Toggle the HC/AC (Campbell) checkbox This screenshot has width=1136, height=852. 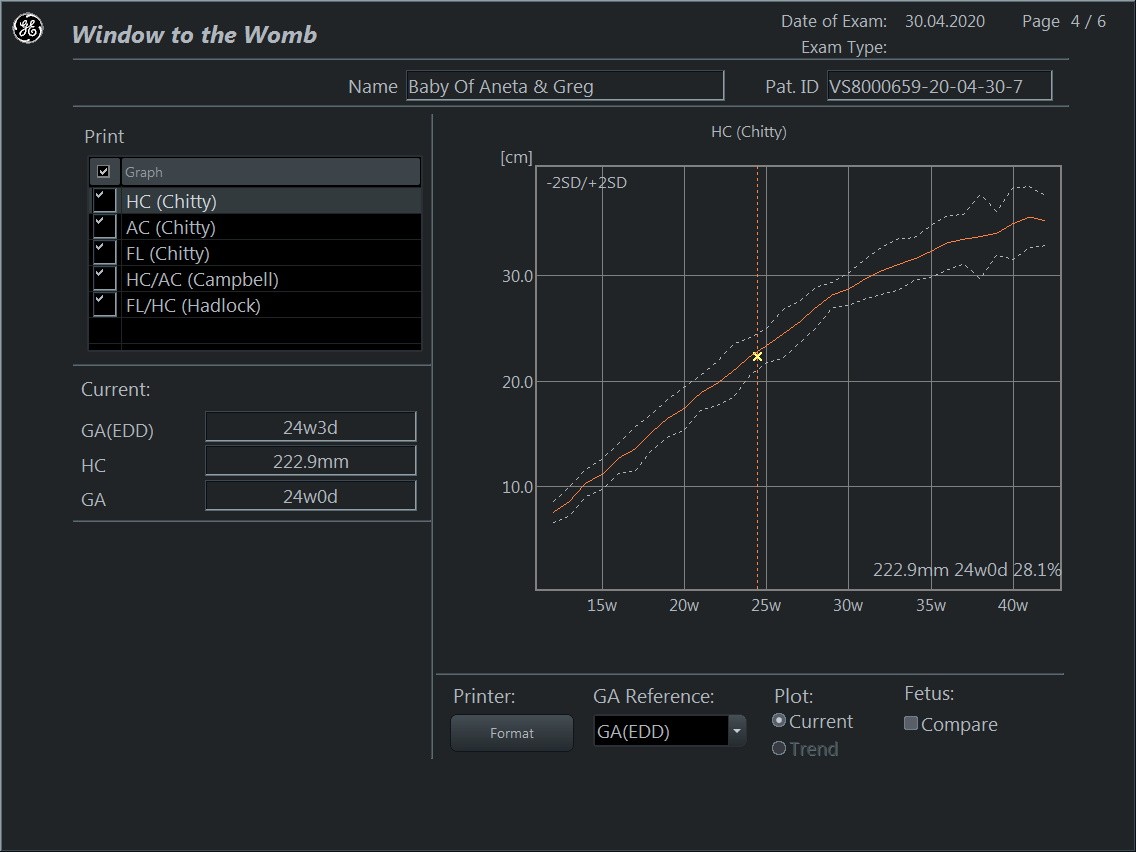pos(104,278)
